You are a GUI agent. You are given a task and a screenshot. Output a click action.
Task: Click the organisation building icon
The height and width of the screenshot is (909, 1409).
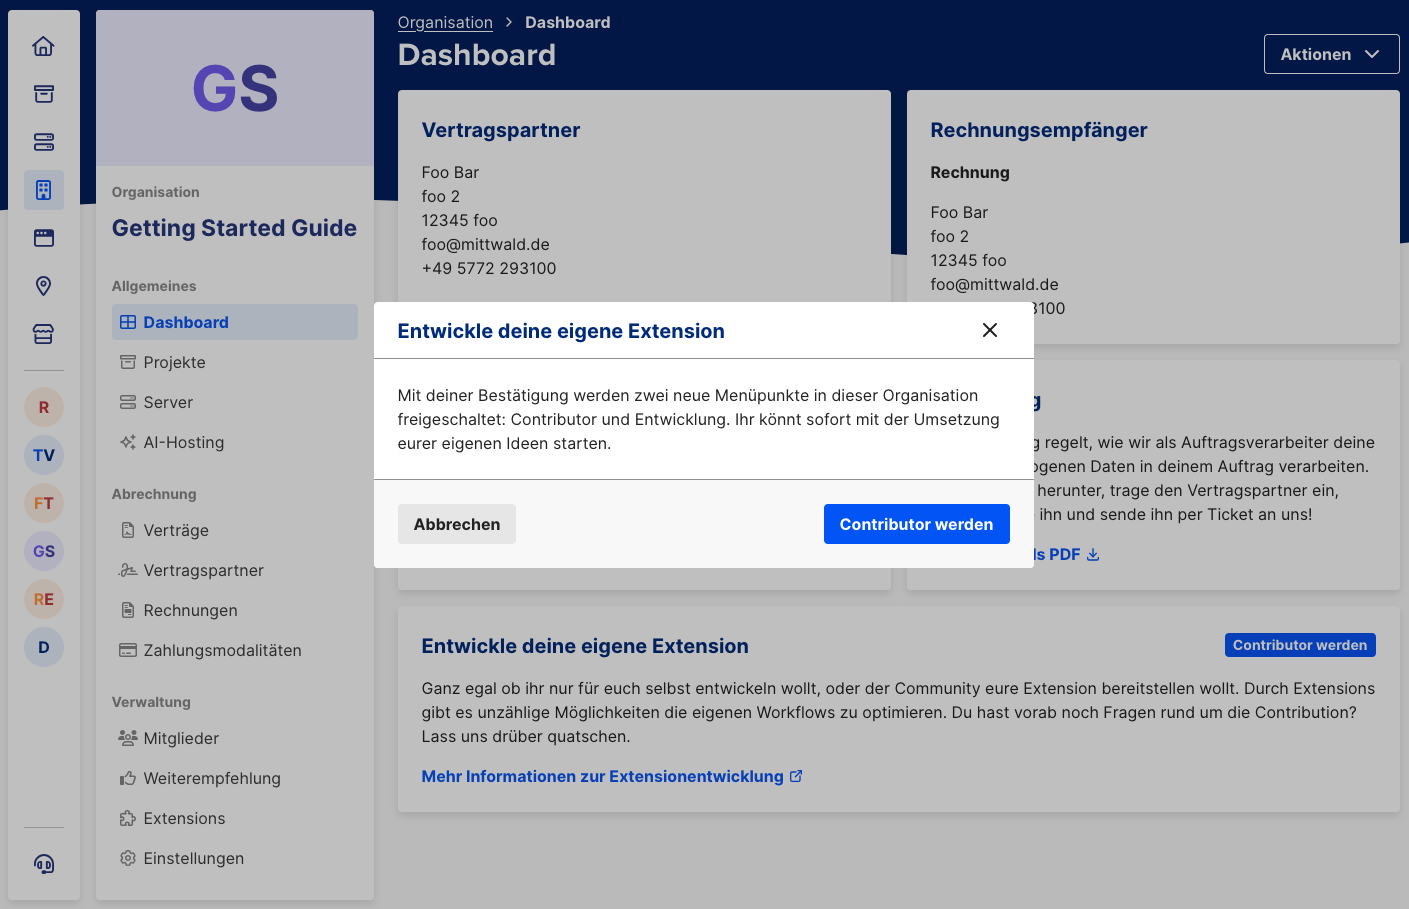[43, 190]
